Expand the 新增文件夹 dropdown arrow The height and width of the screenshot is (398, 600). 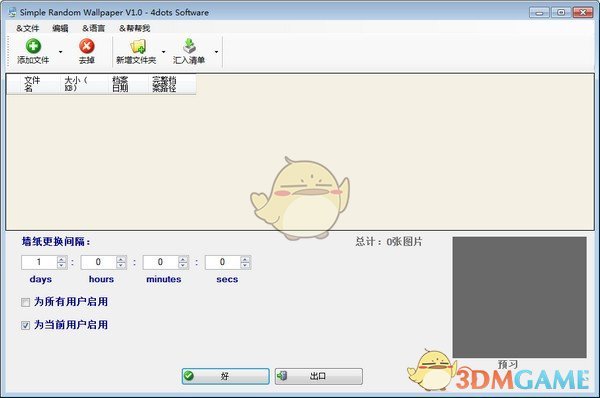(x=163, y=52)
